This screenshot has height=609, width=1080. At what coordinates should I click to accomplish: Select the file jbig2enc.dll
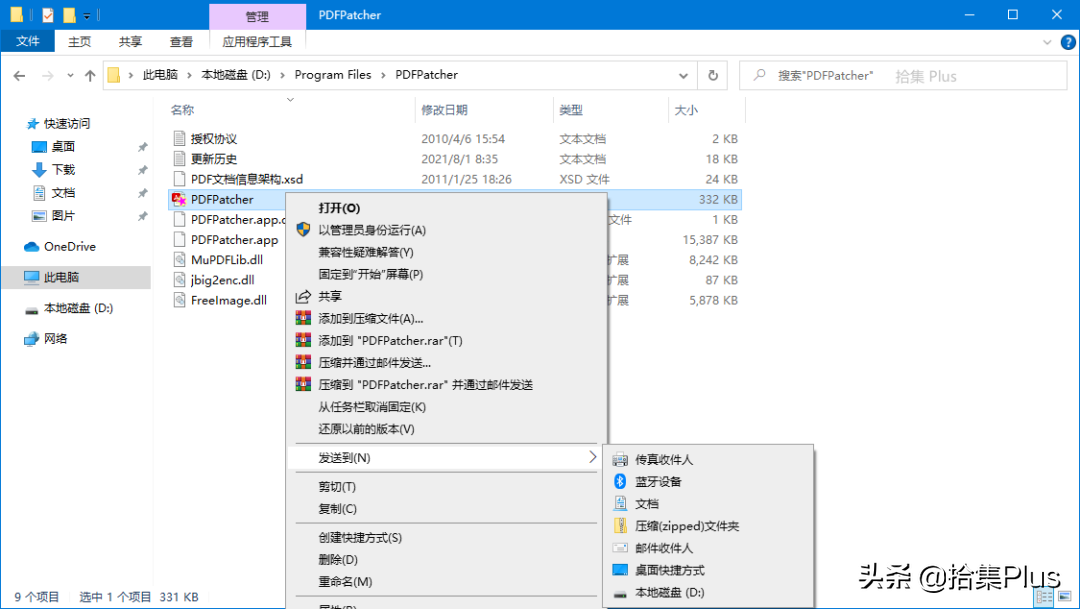point(222,280)
